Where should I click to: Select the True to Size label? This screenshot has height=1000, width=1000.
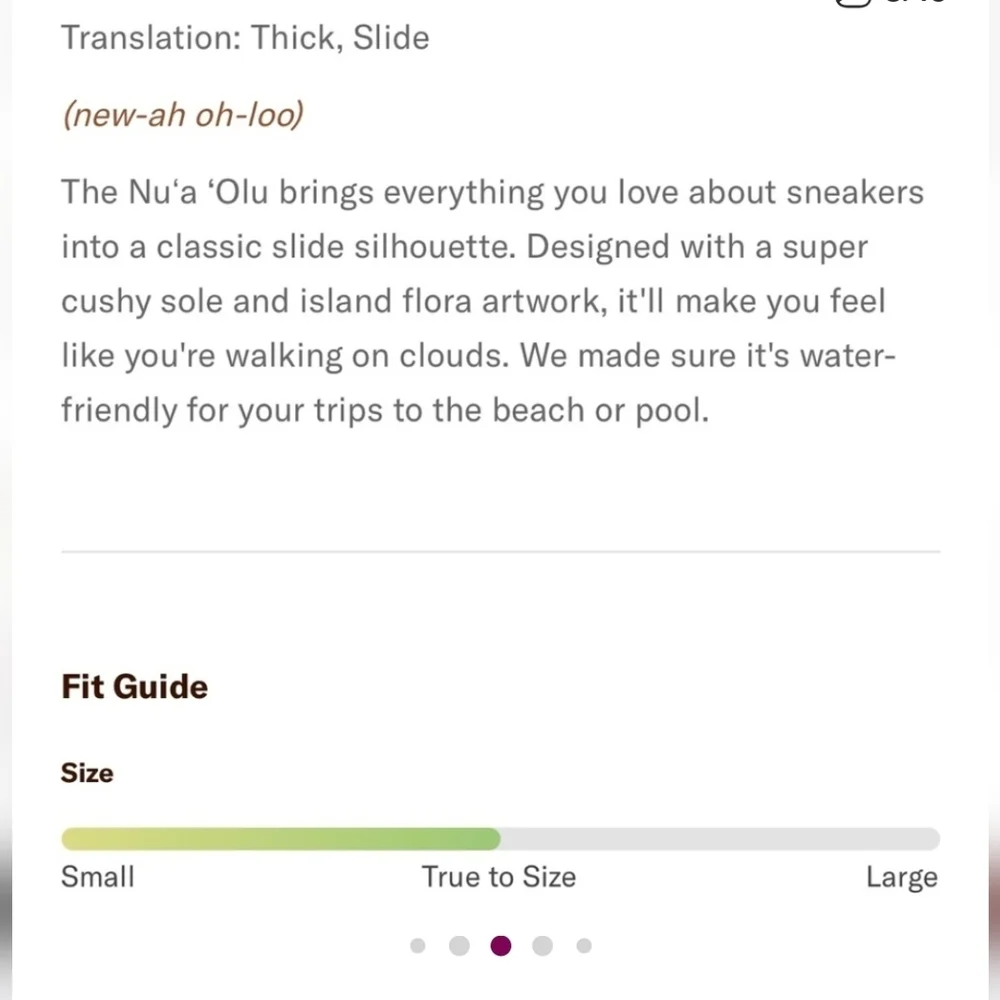(x=499, y=877)
